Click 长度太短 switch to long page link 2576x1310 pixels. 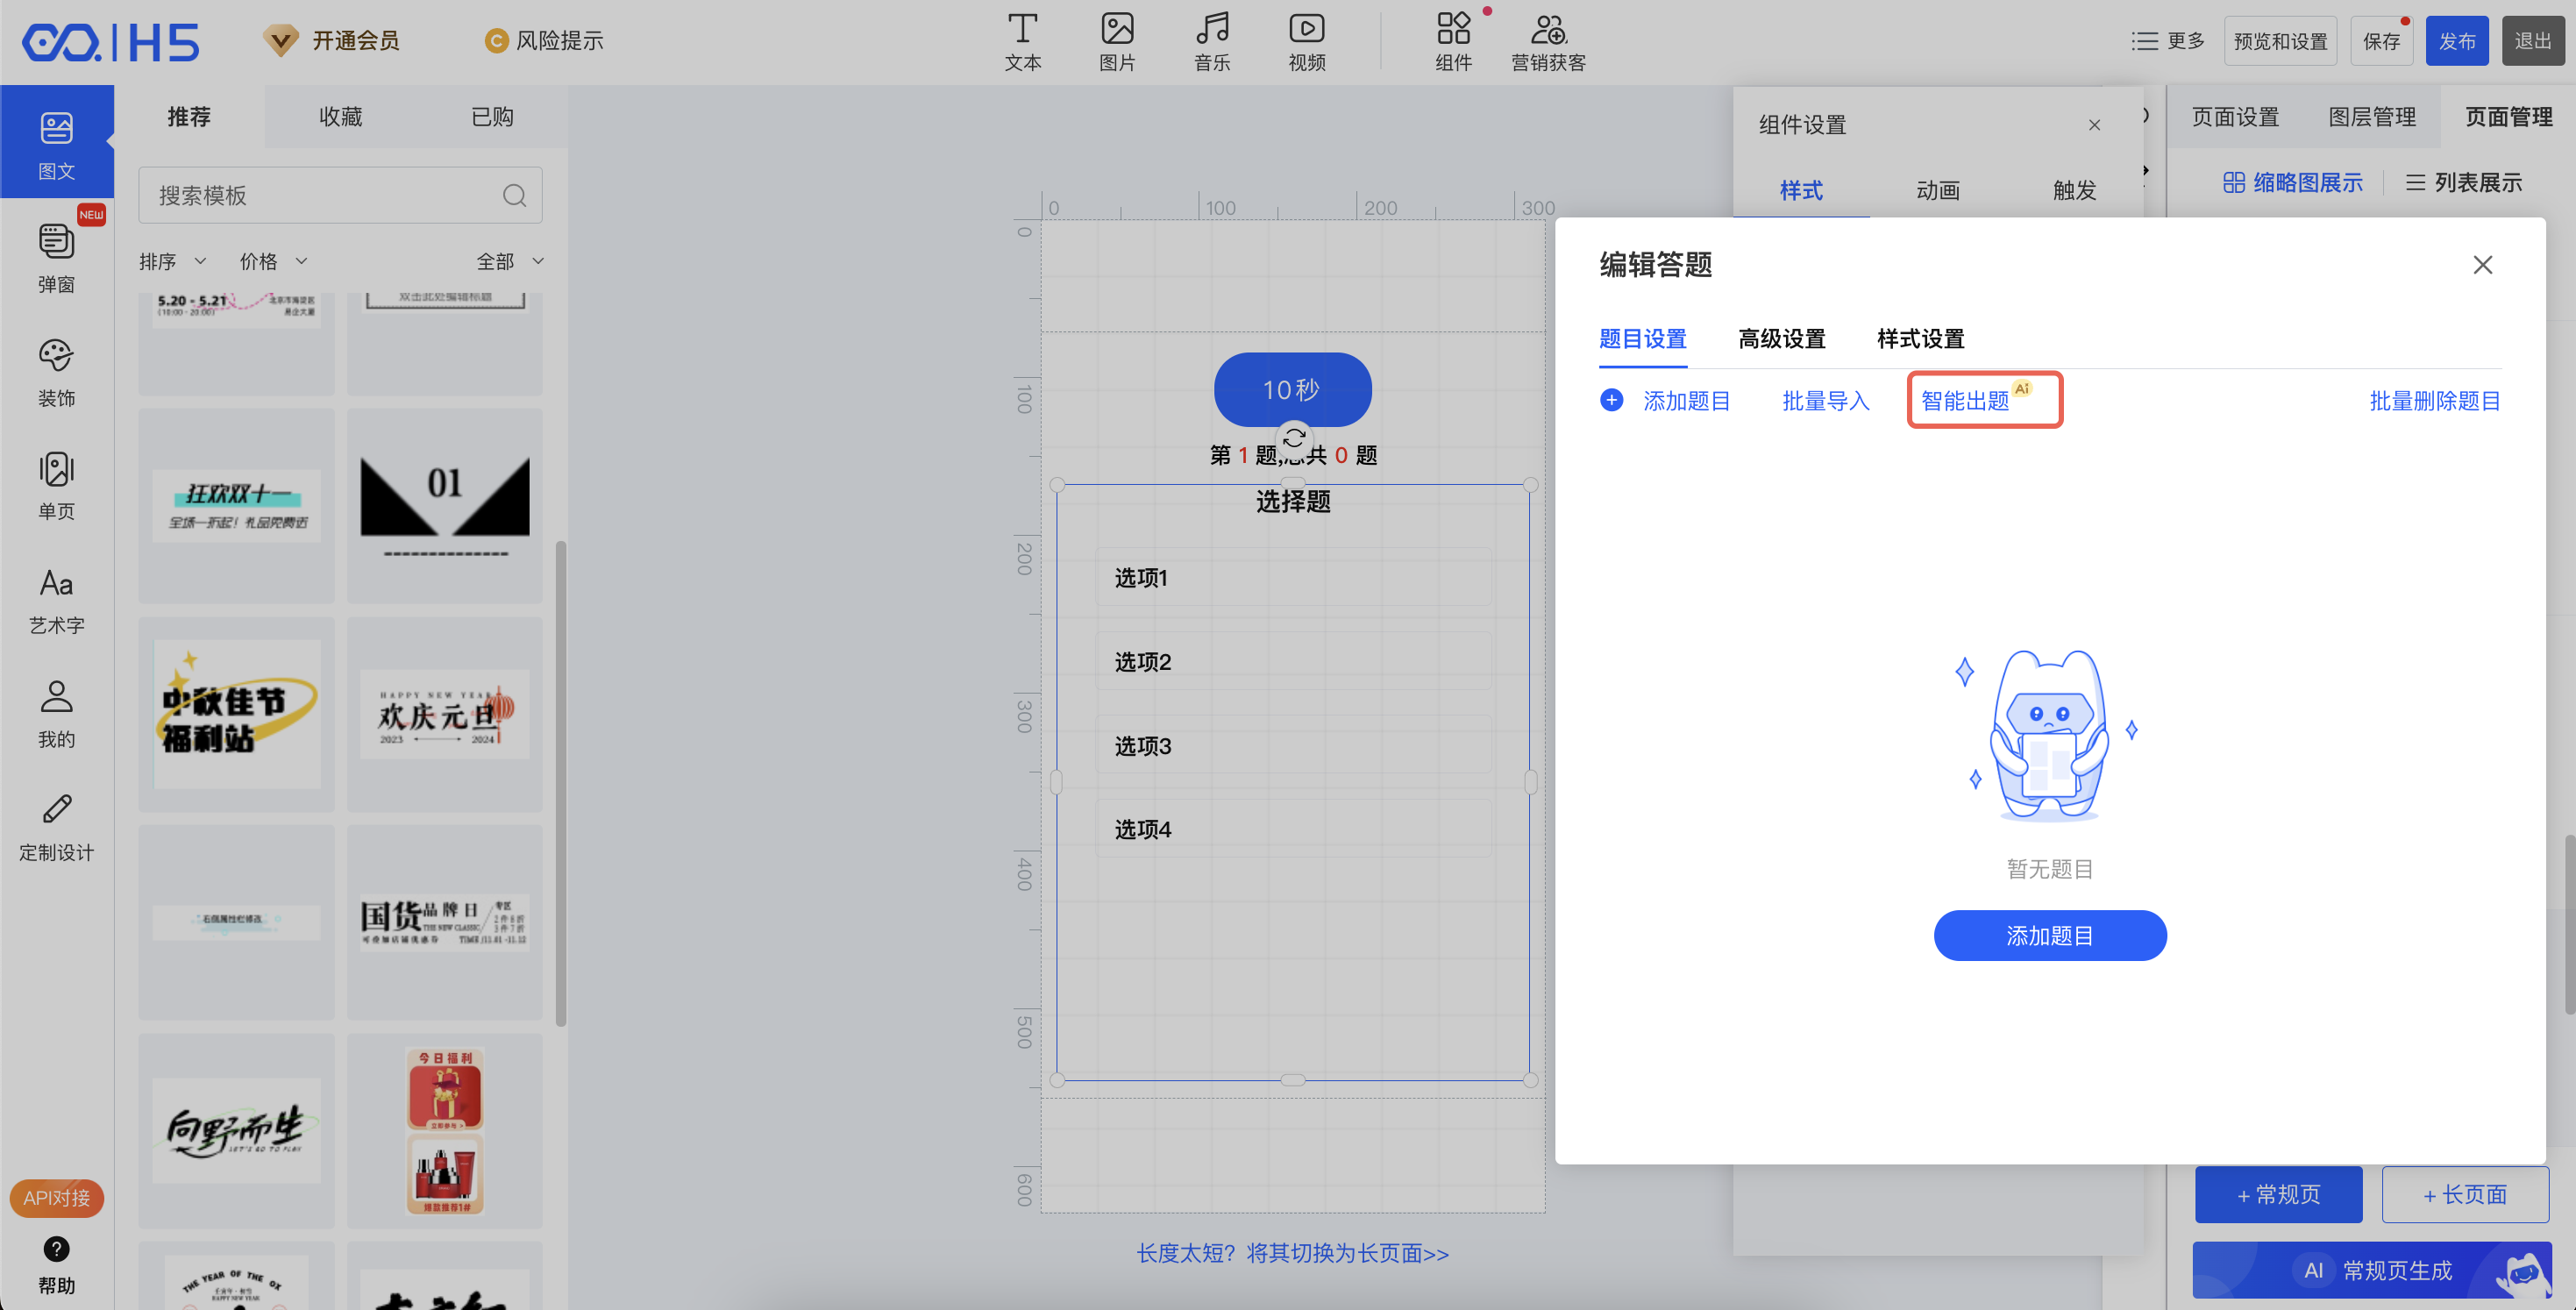point(1292,1253)
